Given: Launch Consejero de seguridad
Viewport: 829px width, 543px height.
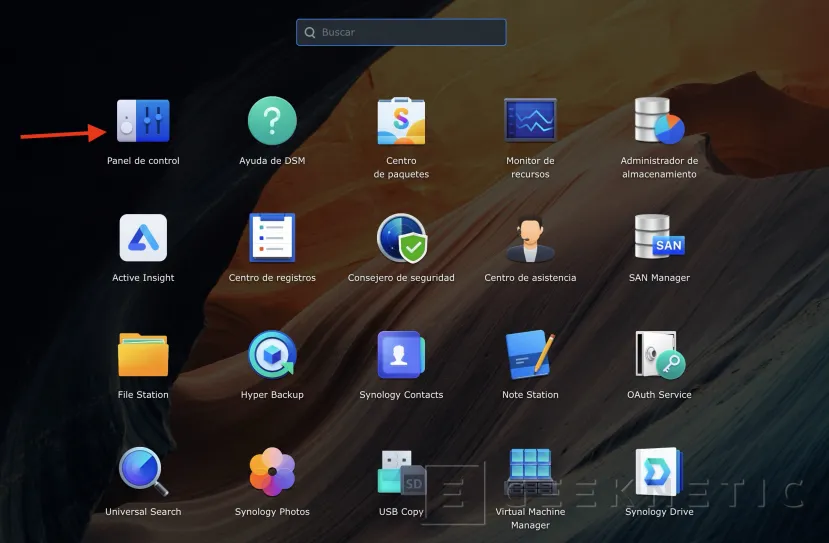Looking at the screenshot, I should pyautogui.click(x=401, y=238).
